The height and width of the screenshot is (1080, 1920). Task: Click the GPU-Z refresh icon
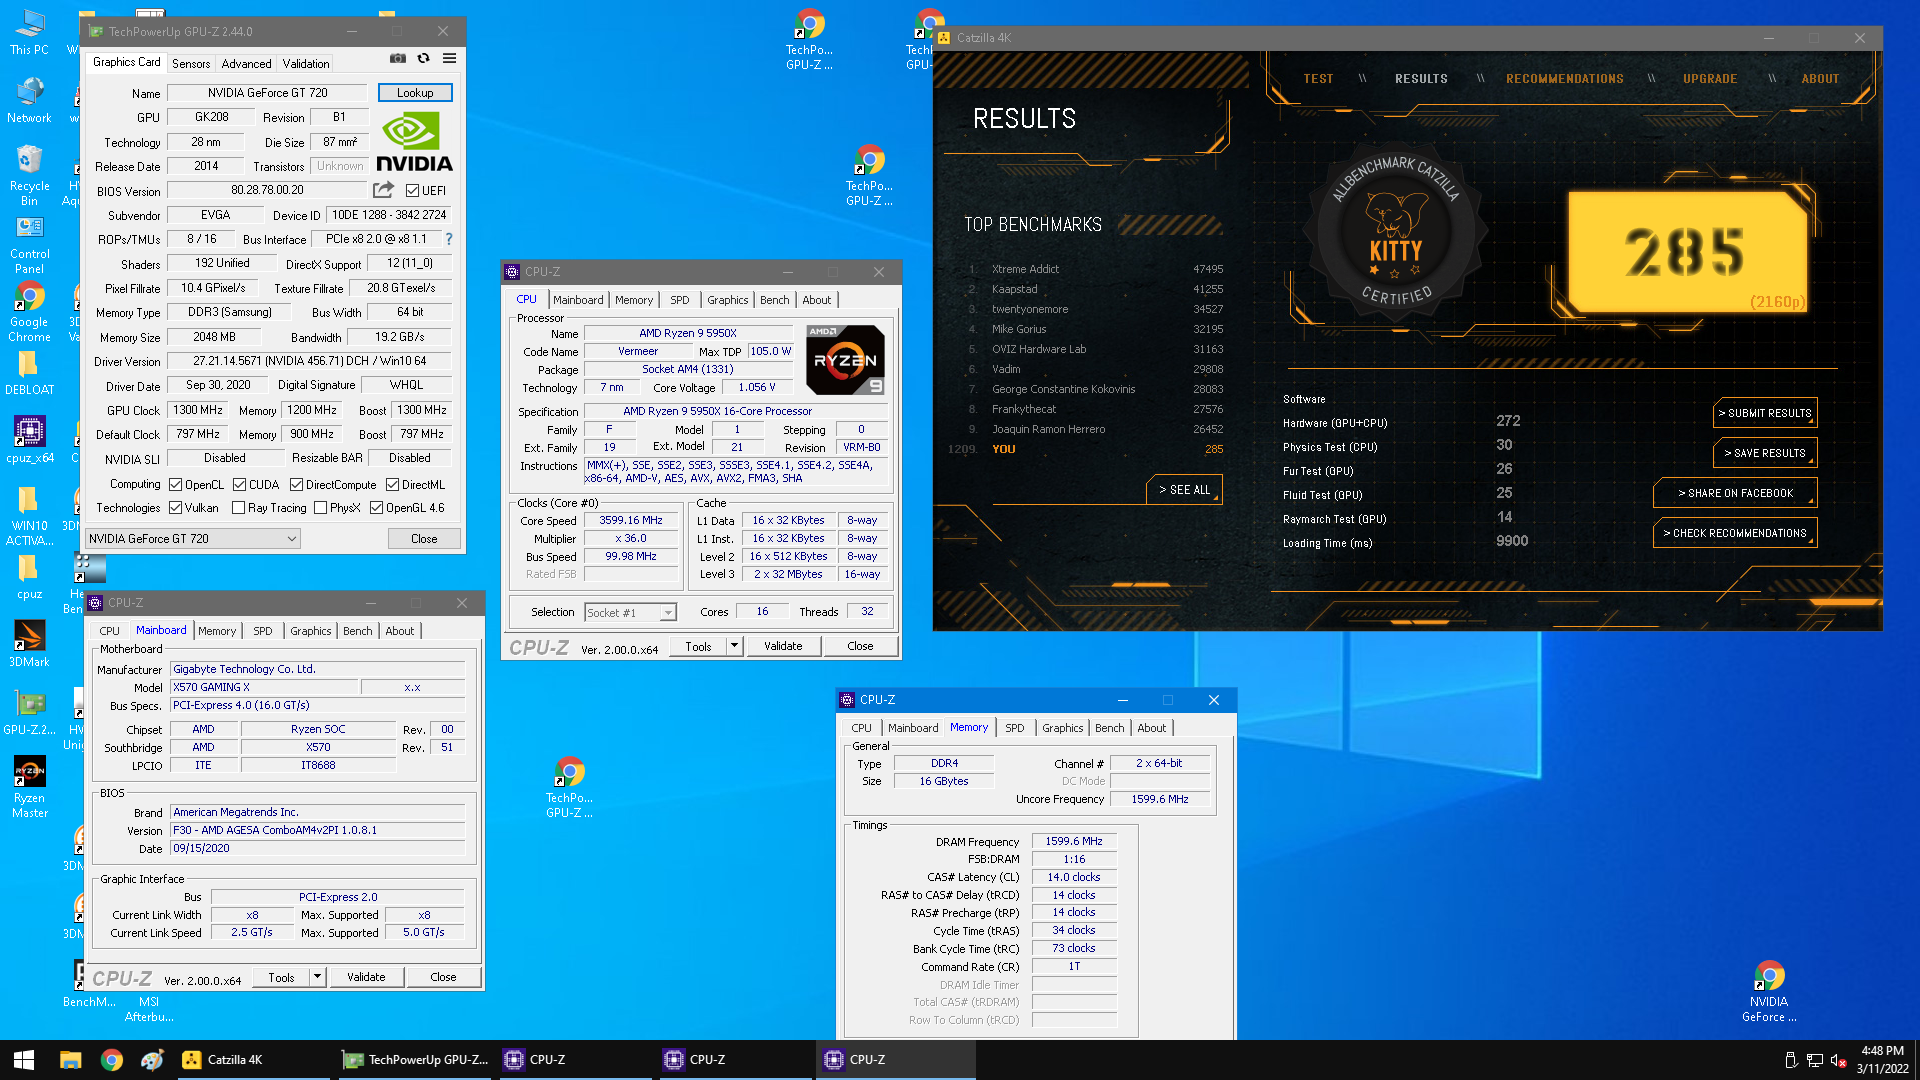pyautogui.click(x=424, y=59)
